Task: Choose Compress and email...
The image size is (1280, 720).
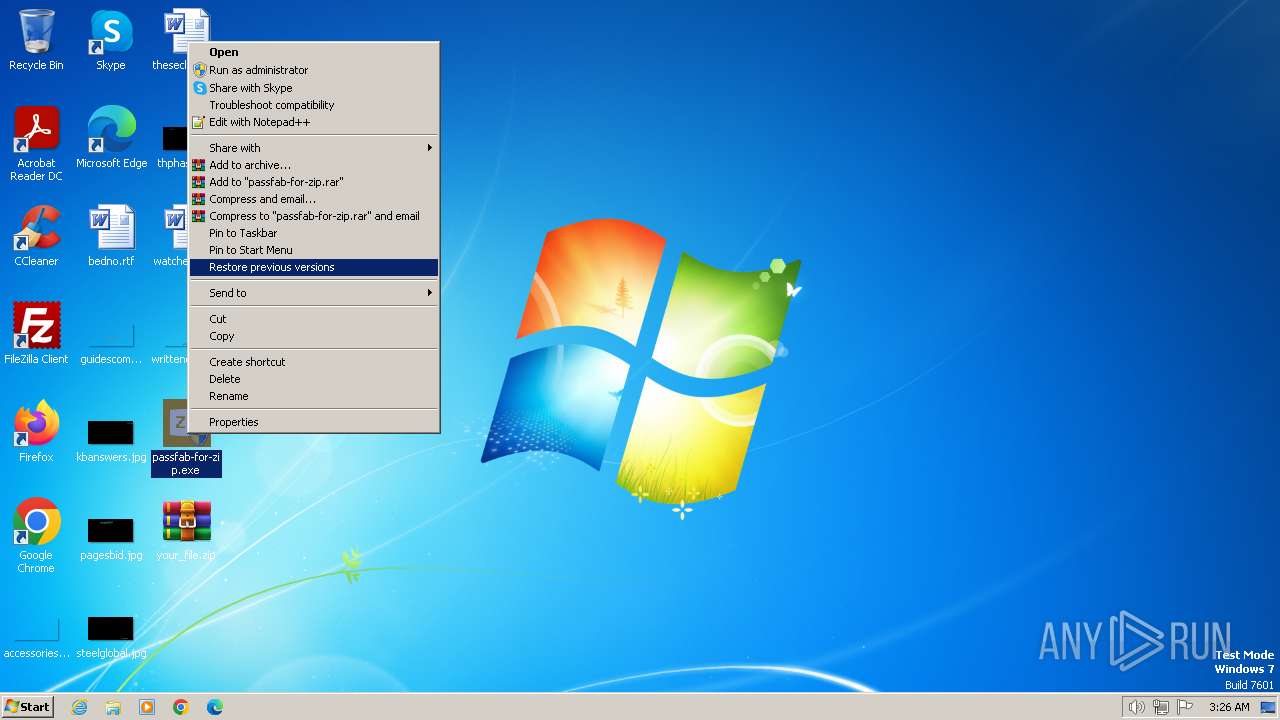Action: point(314,199)
